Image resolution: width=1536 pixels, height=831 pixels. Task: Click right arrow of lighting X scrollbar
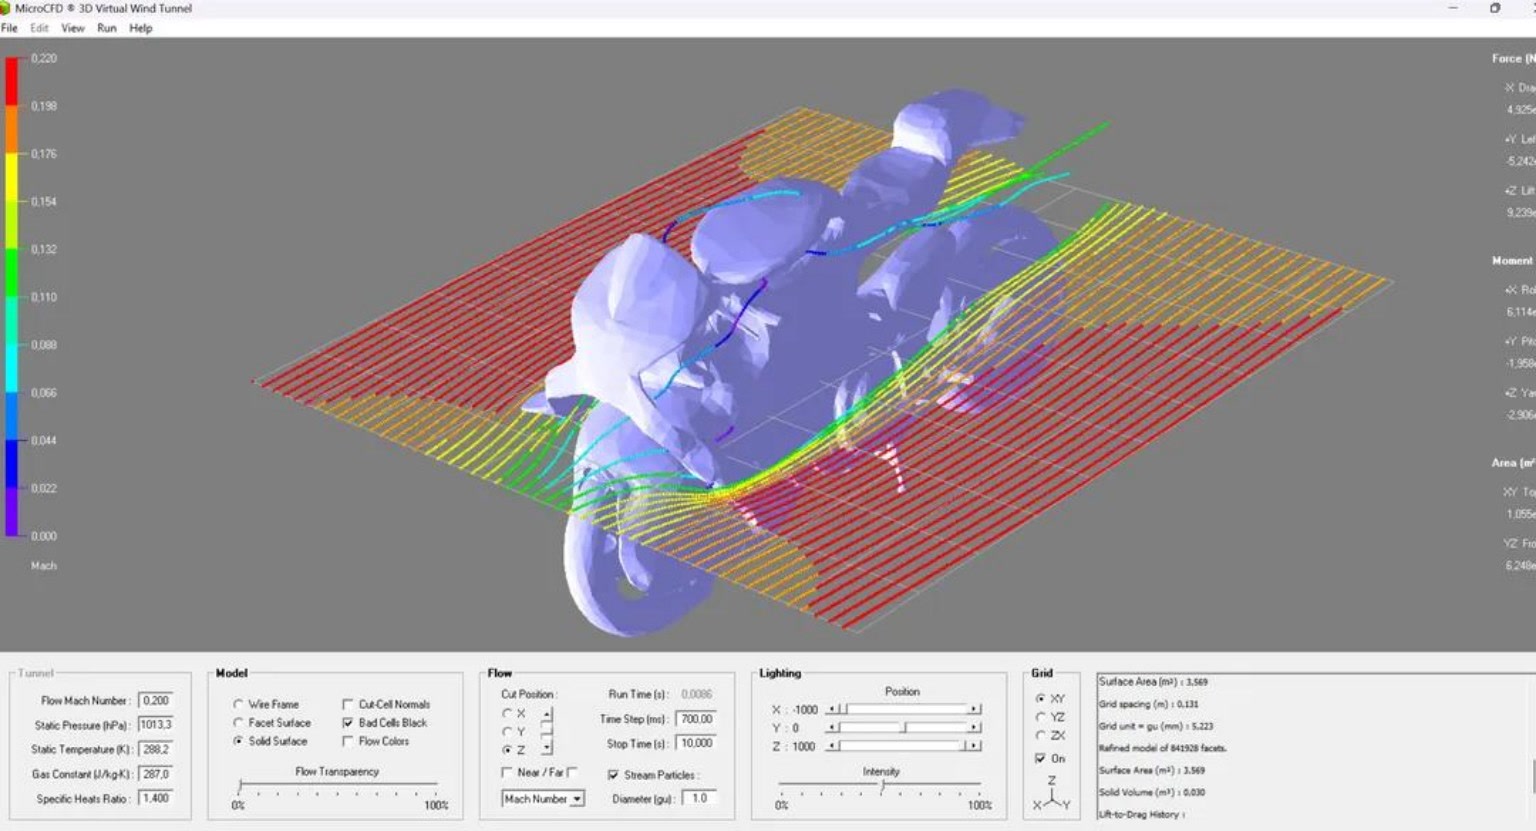point(974,709)
